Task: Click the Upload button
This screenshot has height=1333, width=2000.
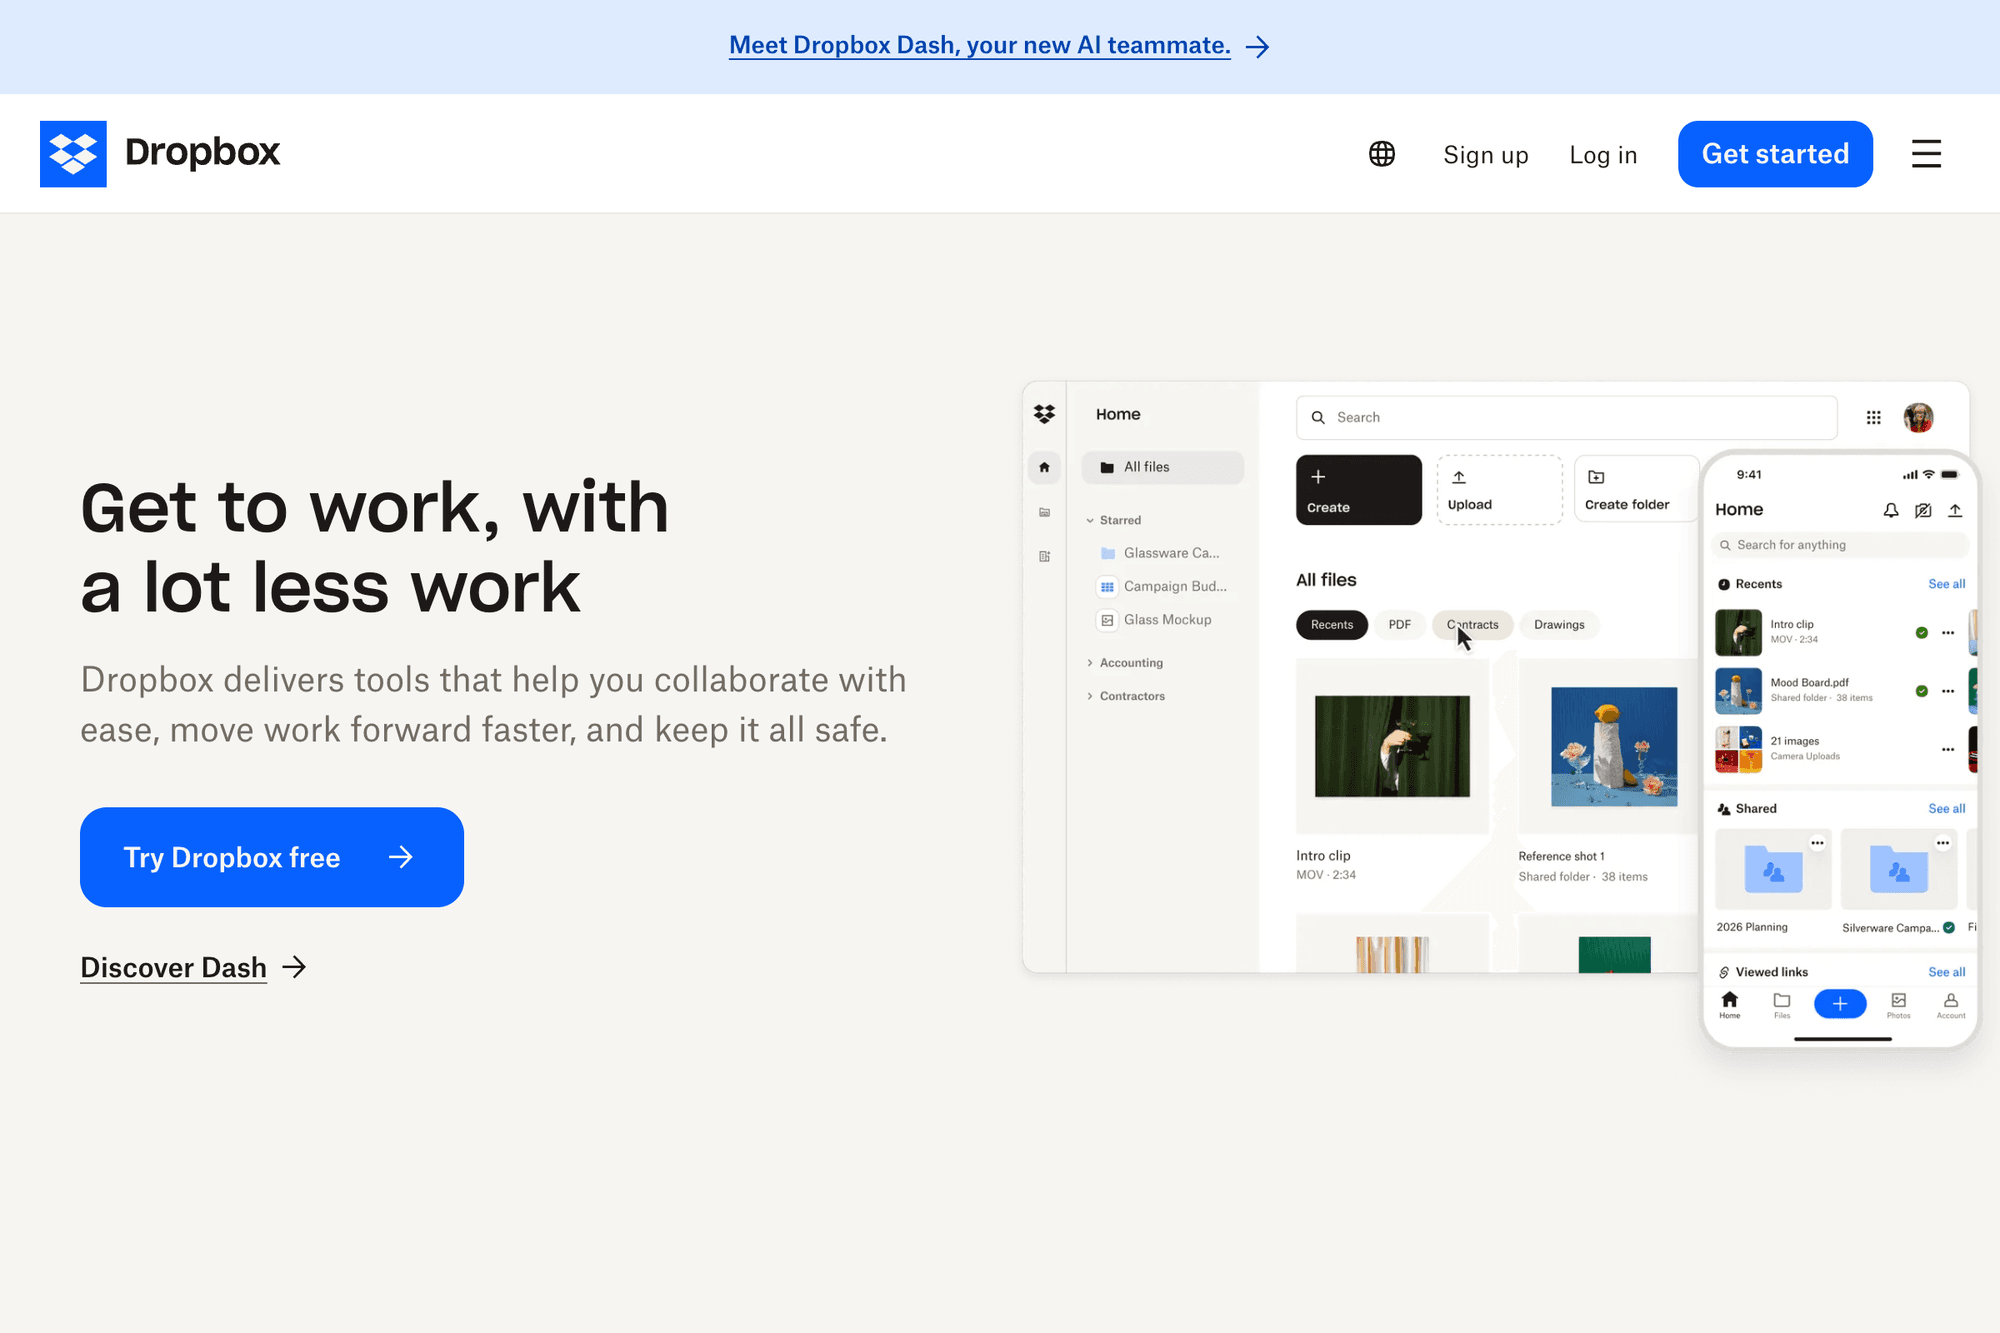Action: tap(1499, 490)
